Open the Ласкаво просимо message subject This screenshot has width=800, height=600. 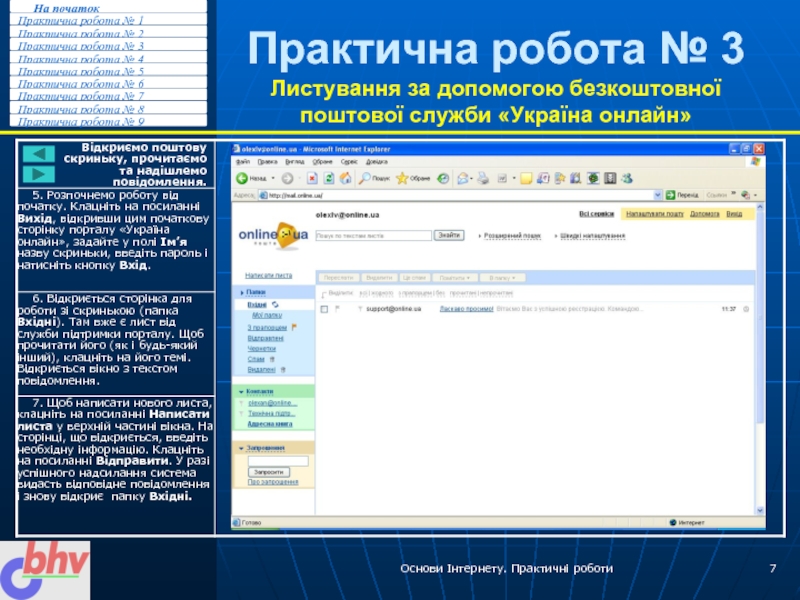pyautogui.click(x=466, y=309)
